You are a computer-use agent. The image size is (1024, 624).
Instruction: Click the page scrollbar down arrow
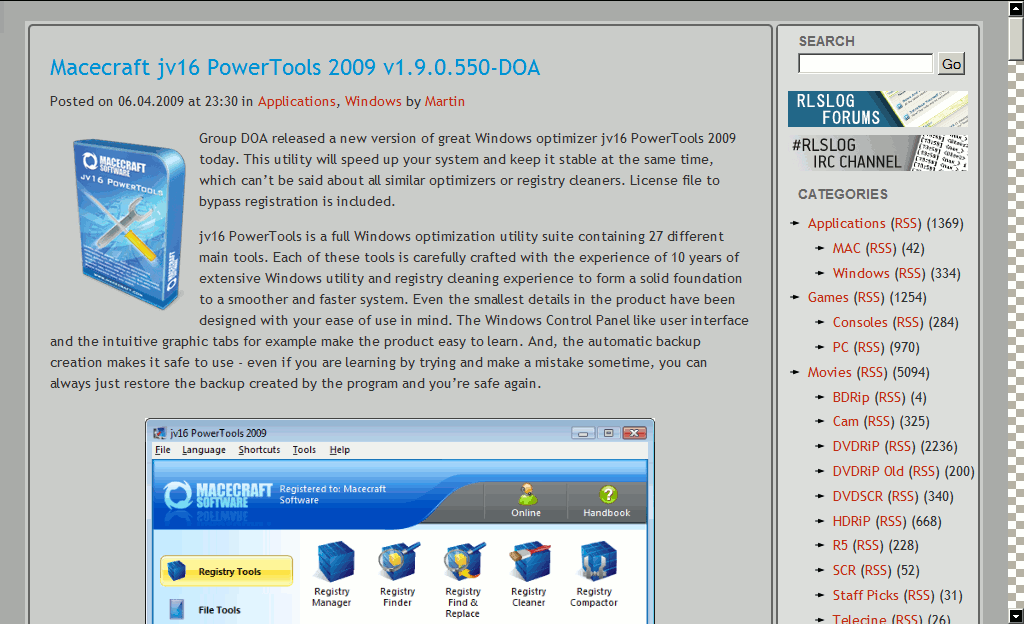(1016, 616)
